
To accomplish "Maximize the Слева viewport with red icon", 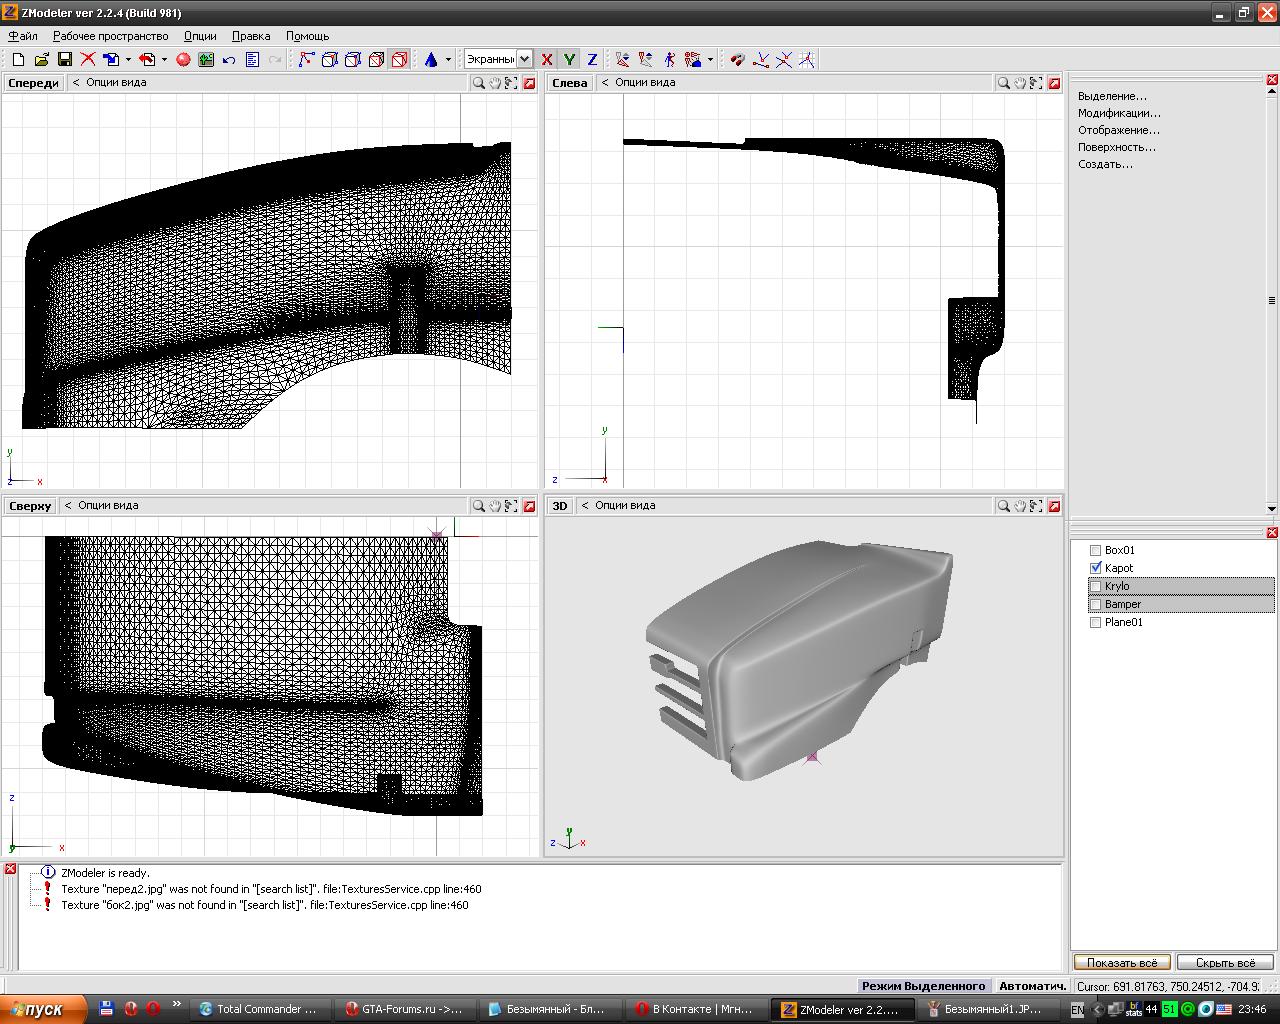I will tap(1053, 83).
